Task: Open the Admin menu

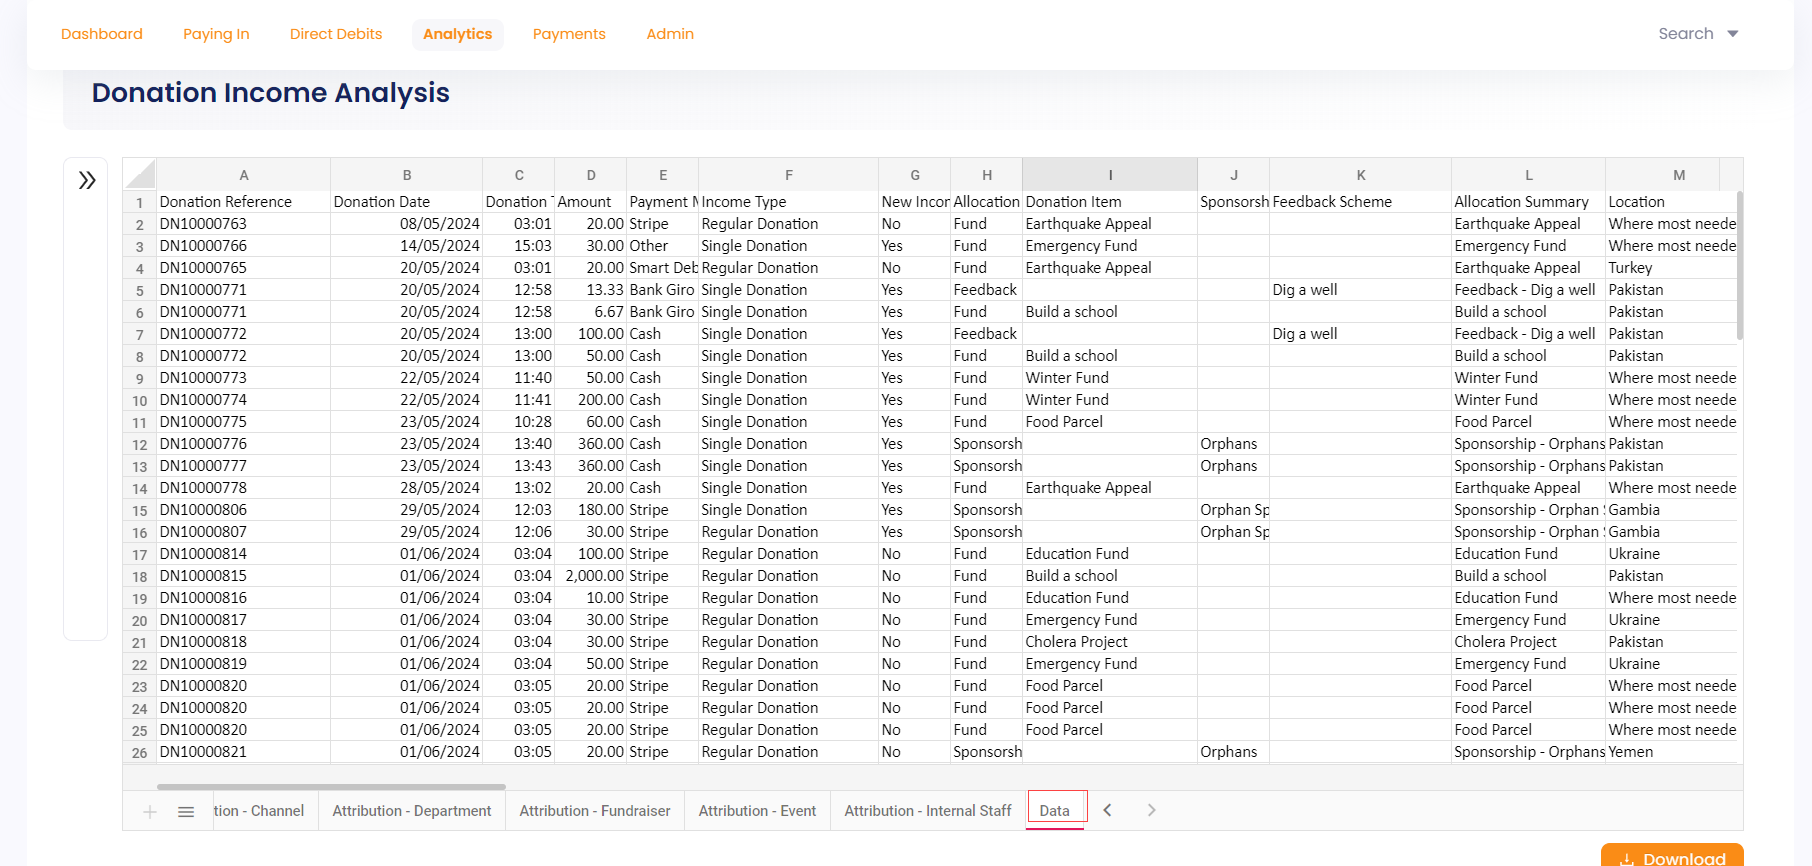Action: pyautogui.click(x=670, y=34)
